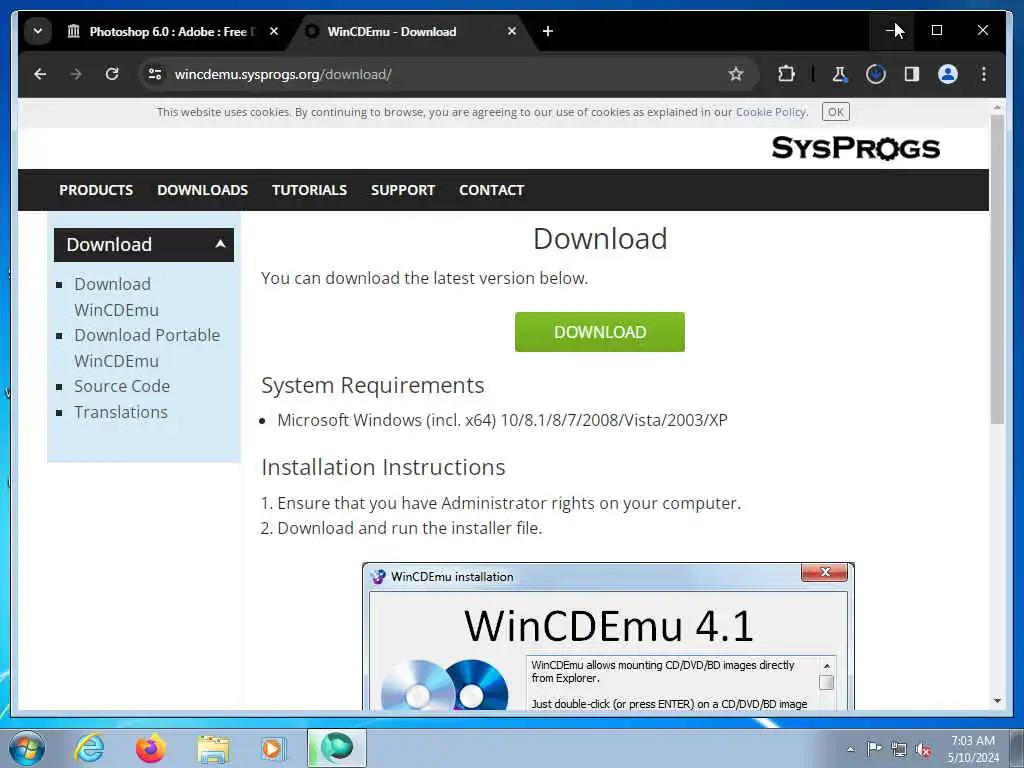Screen dimensions: 1024x768
Task: Bookmark this page with the star icon
Action: click(x=736, y=74)
